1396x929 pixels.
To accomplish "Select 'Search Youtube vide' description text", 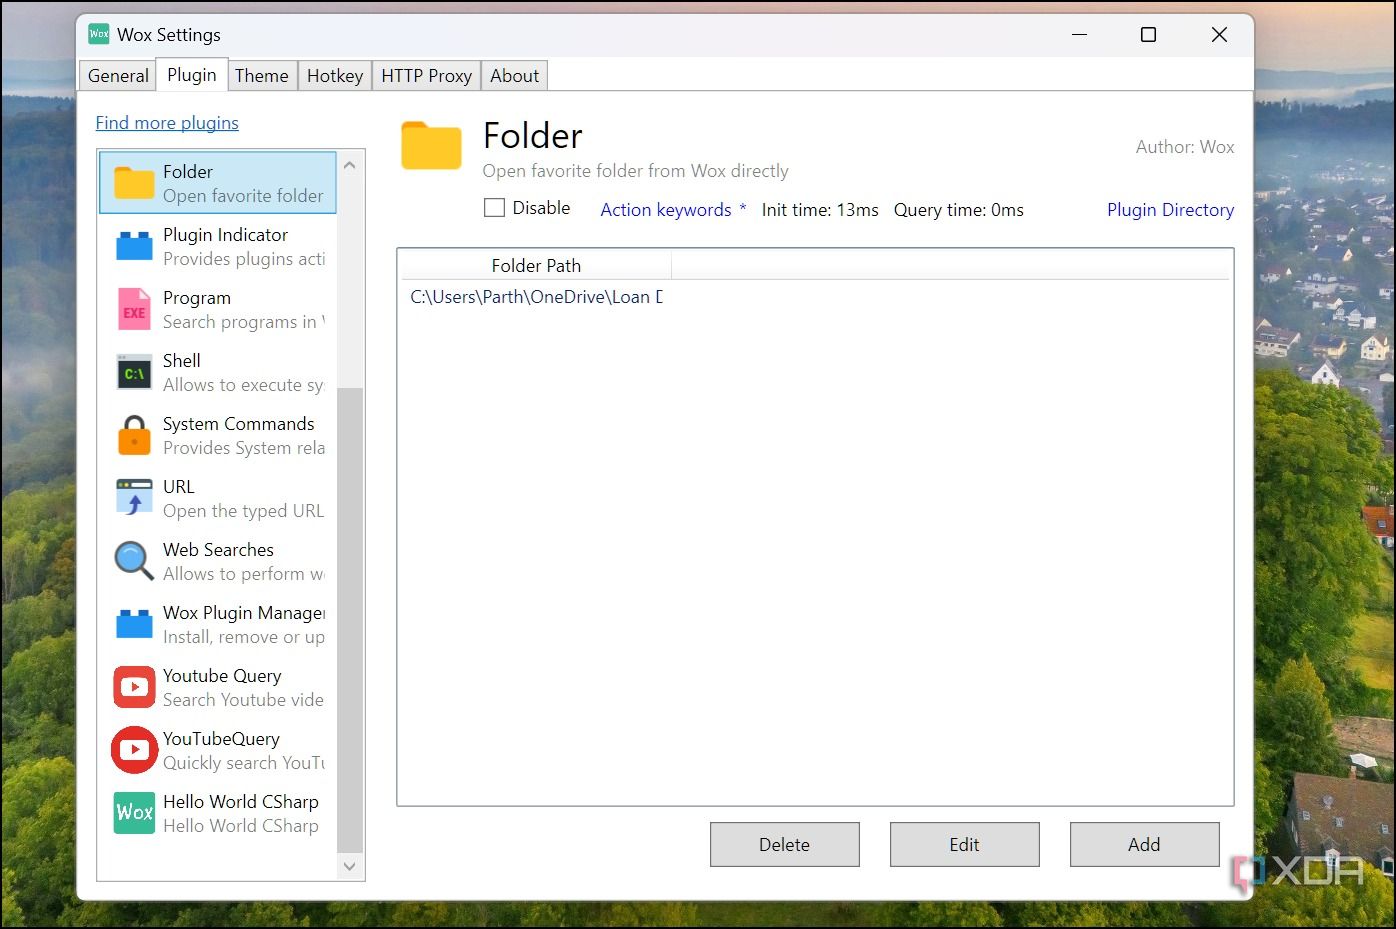I will (243, 700).
